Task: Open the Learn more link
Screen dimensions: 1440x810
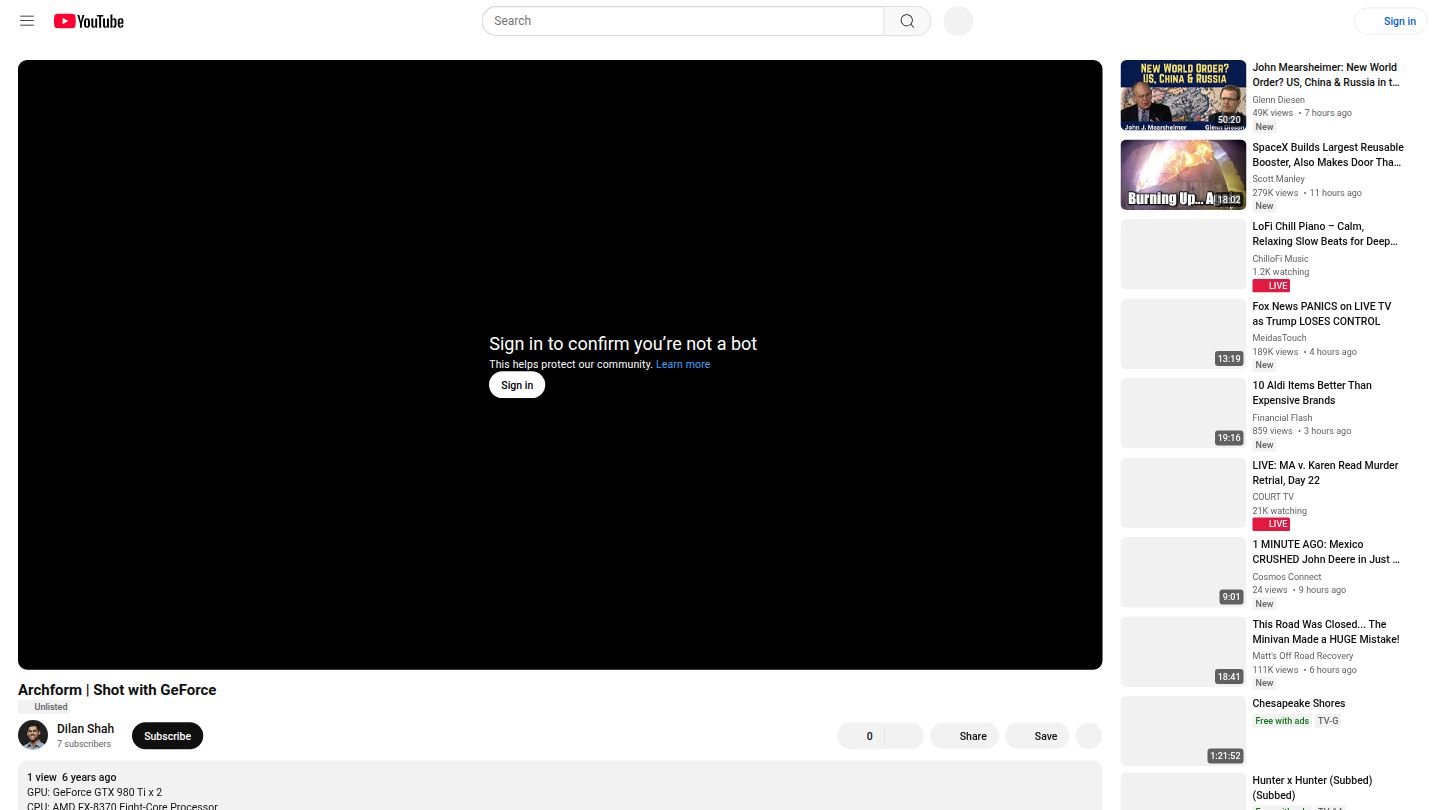Action: click(x=683, y=365)
